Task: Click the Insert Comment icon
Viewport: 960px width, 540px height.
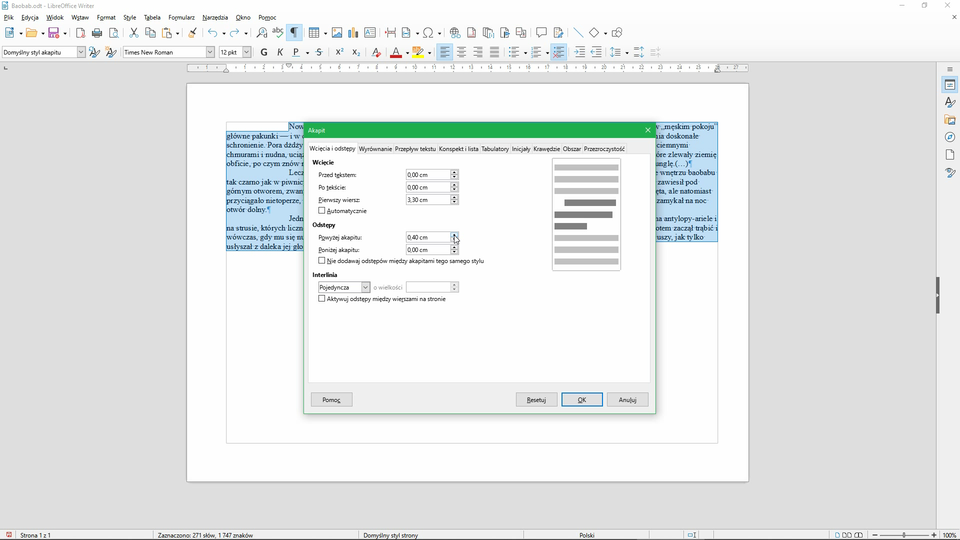Action: click(x=541, y=33)
